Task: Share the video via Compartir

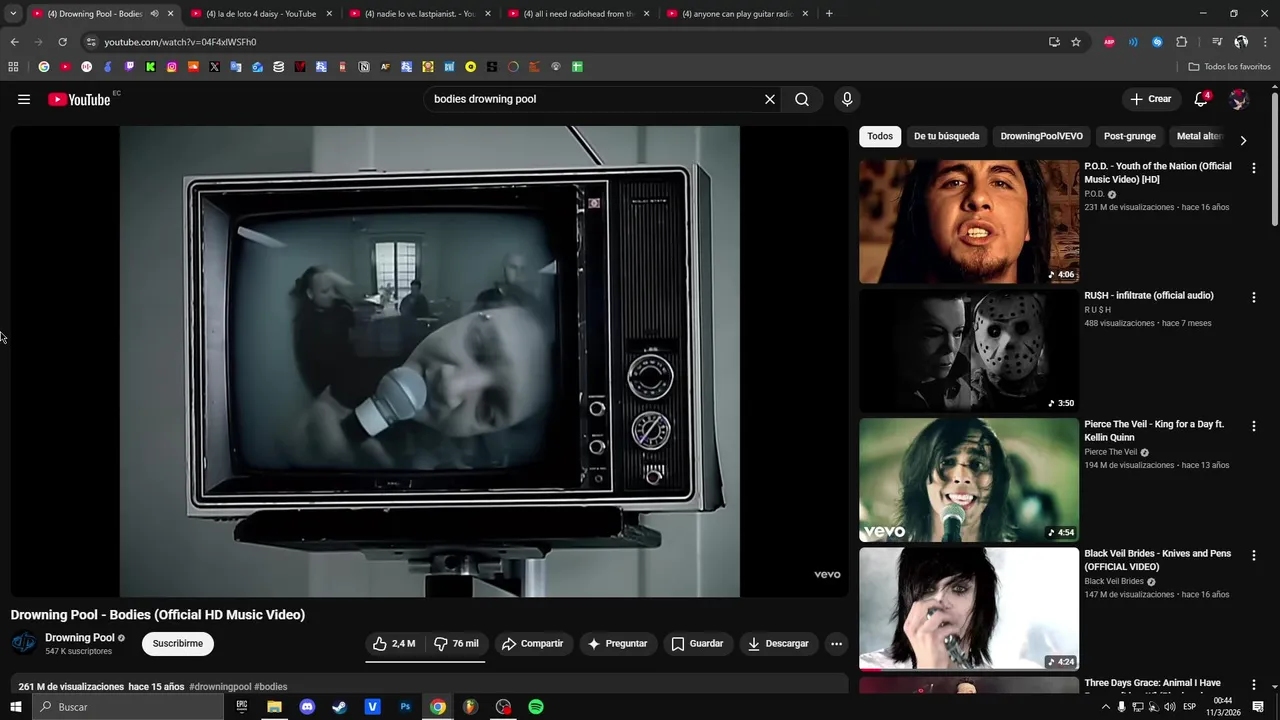Action: click(533, 644)
